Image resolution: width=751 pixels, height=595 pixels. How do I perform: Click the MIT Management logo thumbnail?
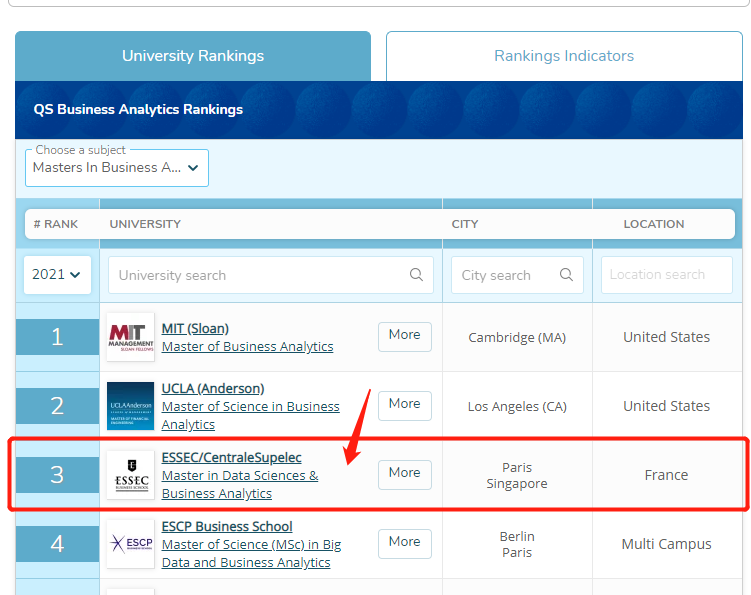130,337
